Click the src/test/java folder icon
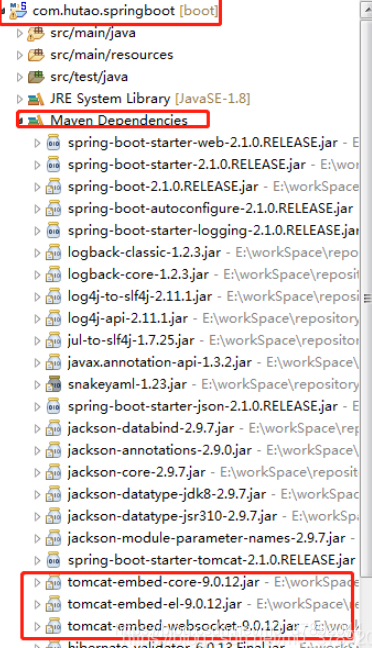This screenshot has width=372, height=648. tap(36, 77)
